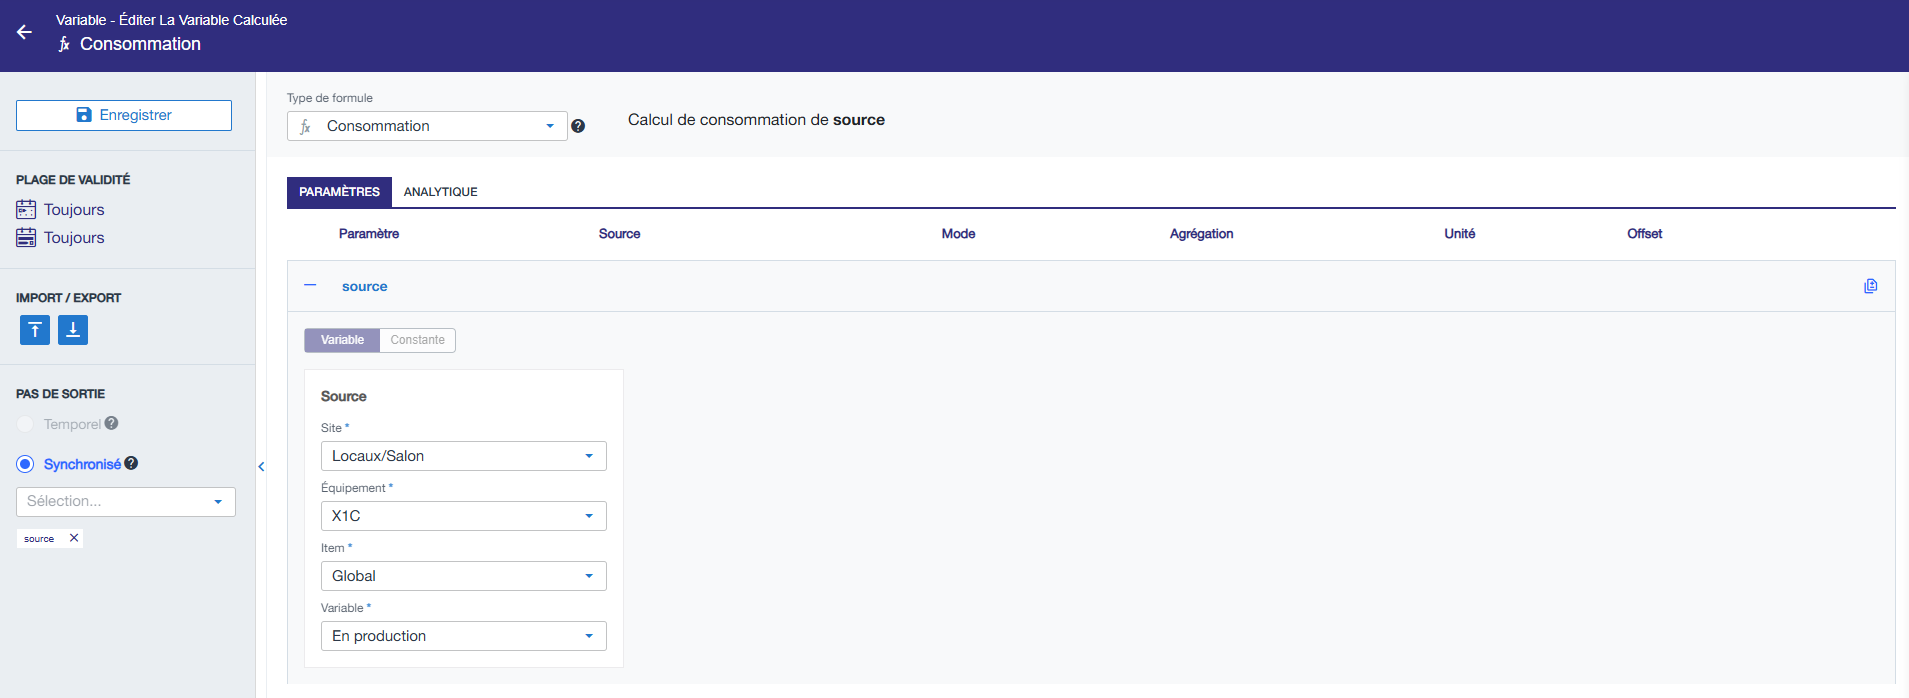Collapse the left sidebar with chevron
1909x698 pixels.
(261, 467)
